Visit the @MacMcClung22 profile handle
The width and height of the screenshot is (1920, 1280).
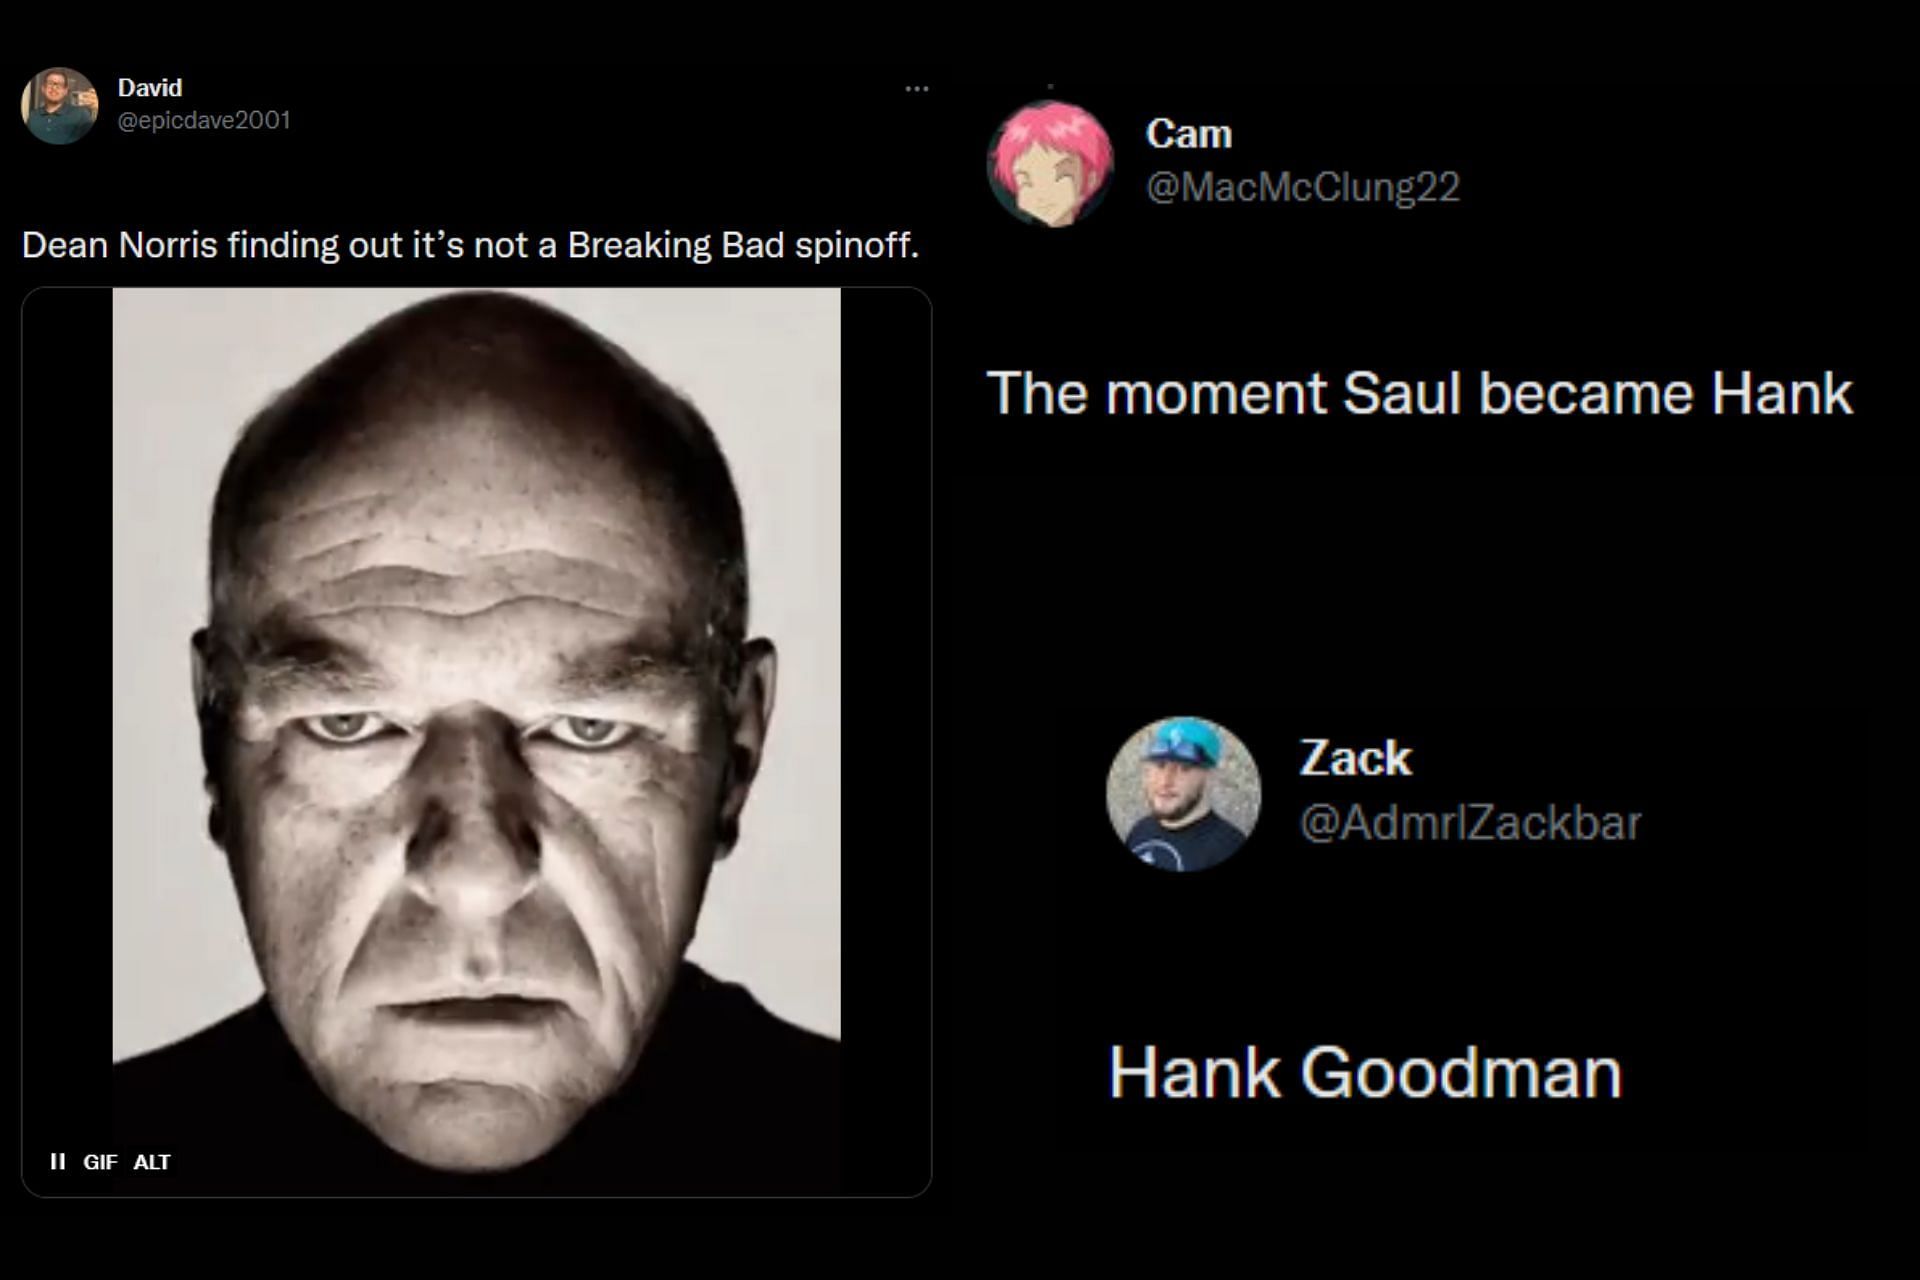(1302, 187)
